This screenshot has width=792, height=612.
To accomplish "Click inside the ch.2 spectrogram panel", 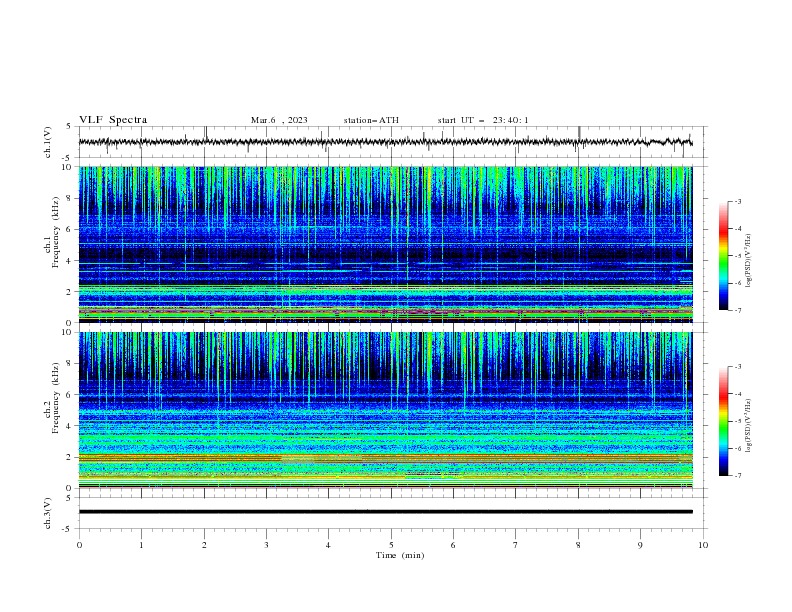I will click(385, 410).
